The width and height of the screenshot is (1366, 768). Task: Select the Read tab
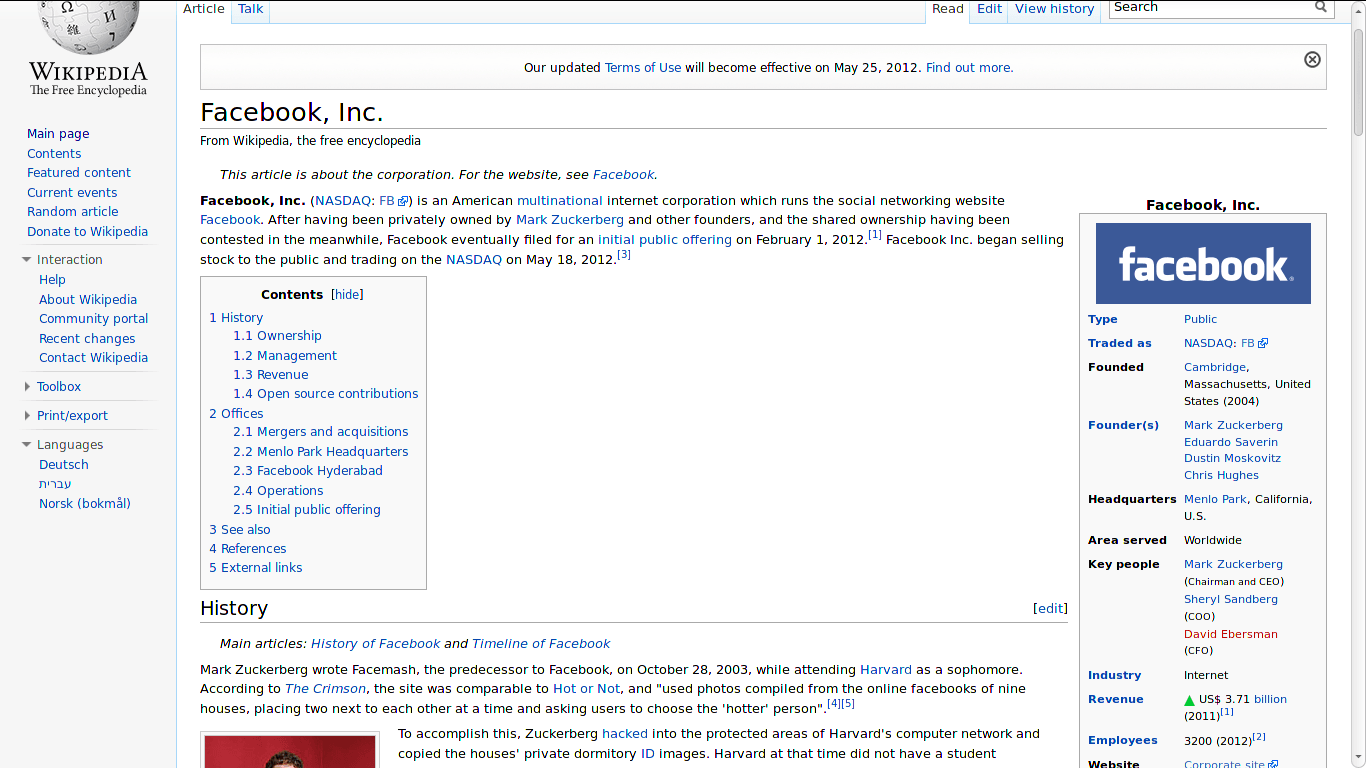pos(948,9)
